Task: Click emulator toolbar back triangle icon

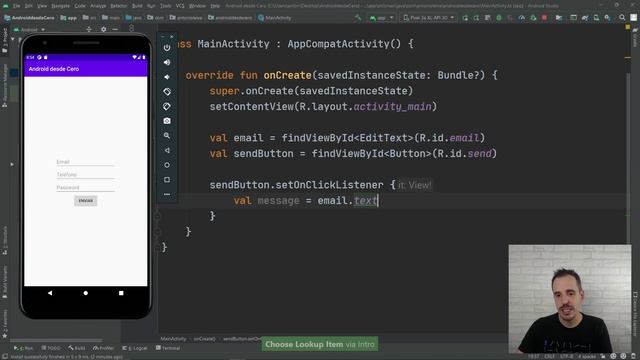Action: coord(167,150)
